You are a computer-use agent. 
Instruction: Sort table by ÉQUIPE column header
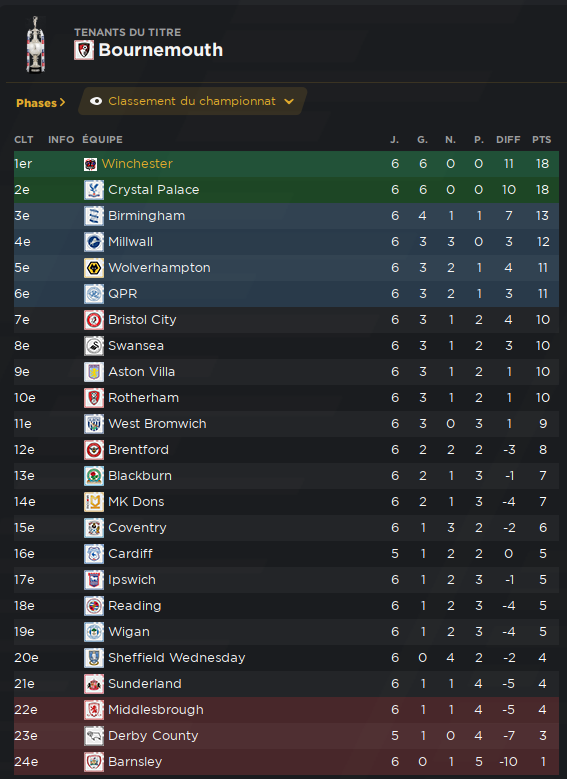coord(102,140)
